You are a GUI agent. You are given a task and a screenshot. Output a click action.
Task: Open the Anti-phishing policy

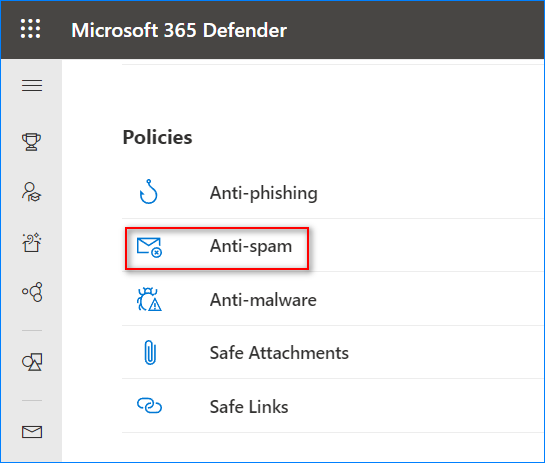point(264,193)
